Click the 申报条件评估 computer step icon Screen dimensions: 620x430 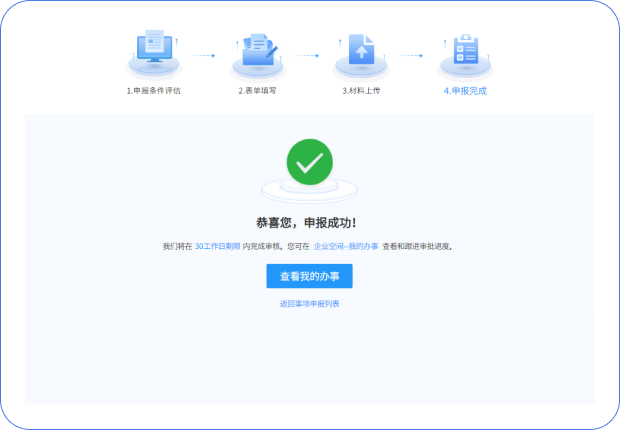pyautogui.click(x=153, y=50)
